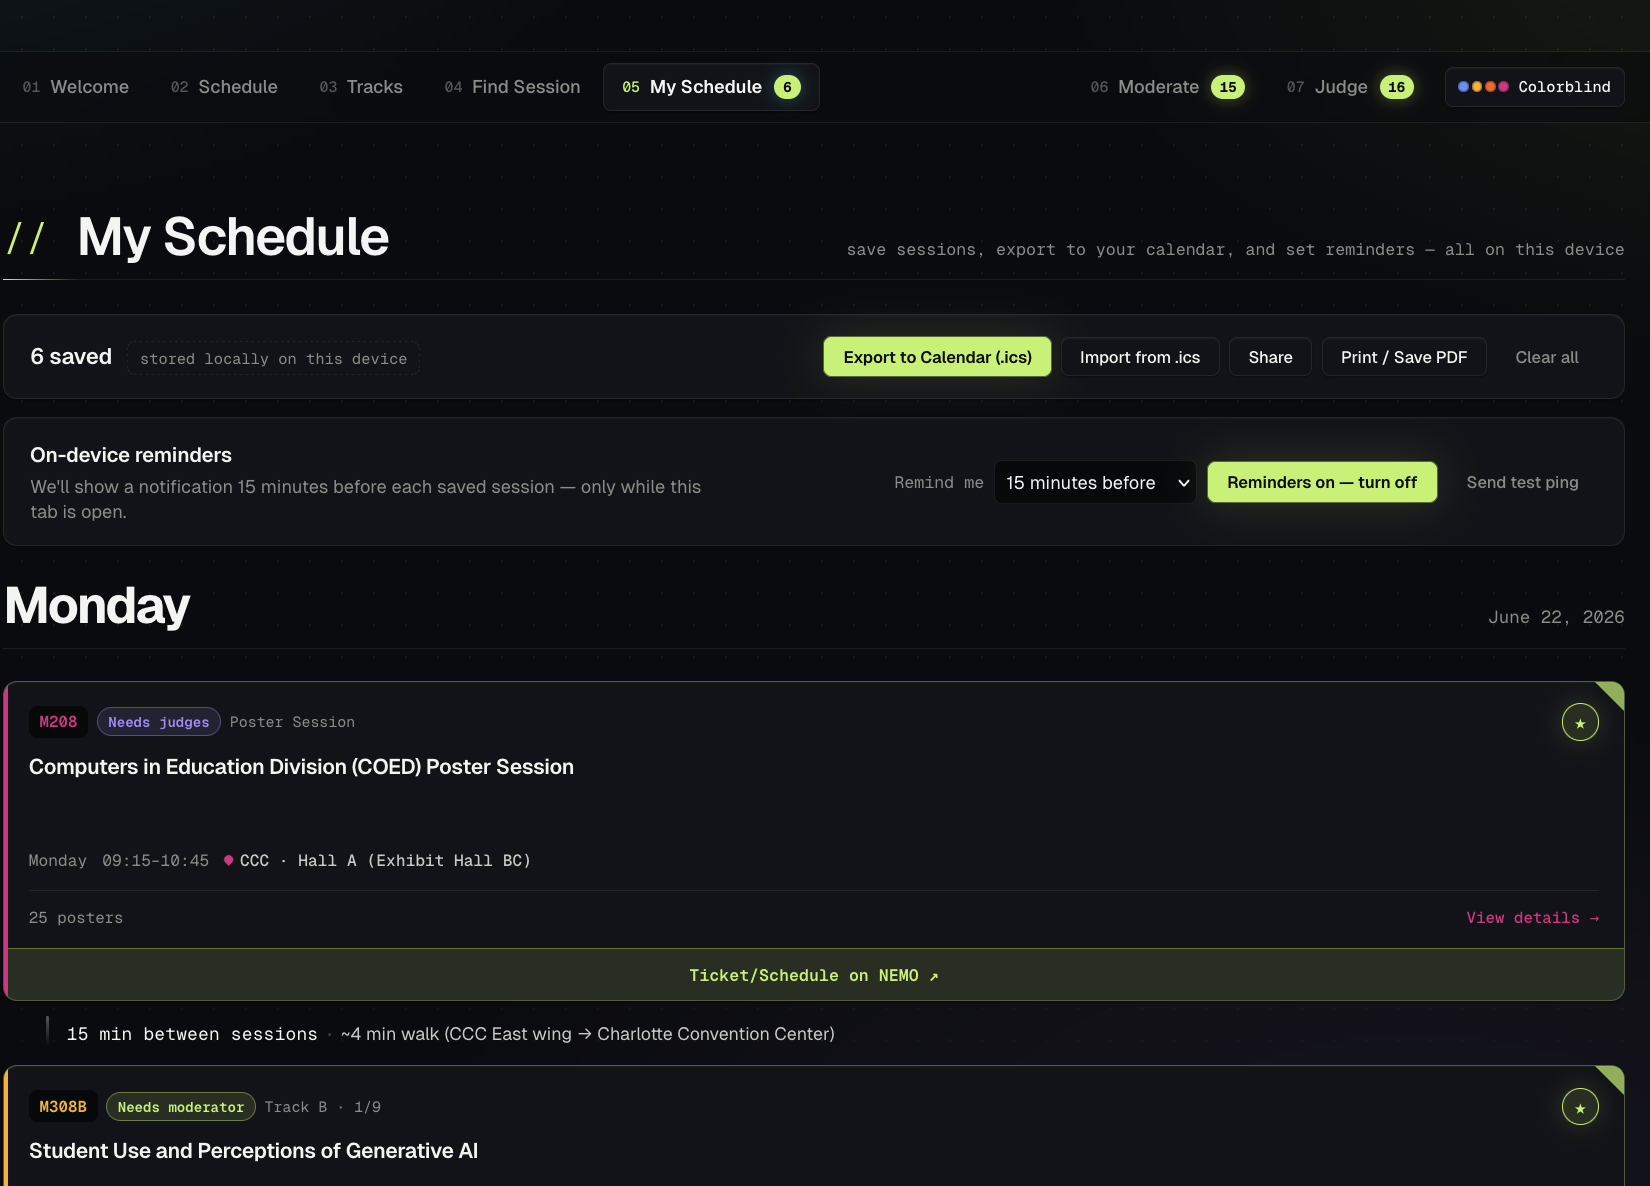Screen dimensions: 1650x1186
Task: Click the '25 posters' text
Action: point(76,918)
